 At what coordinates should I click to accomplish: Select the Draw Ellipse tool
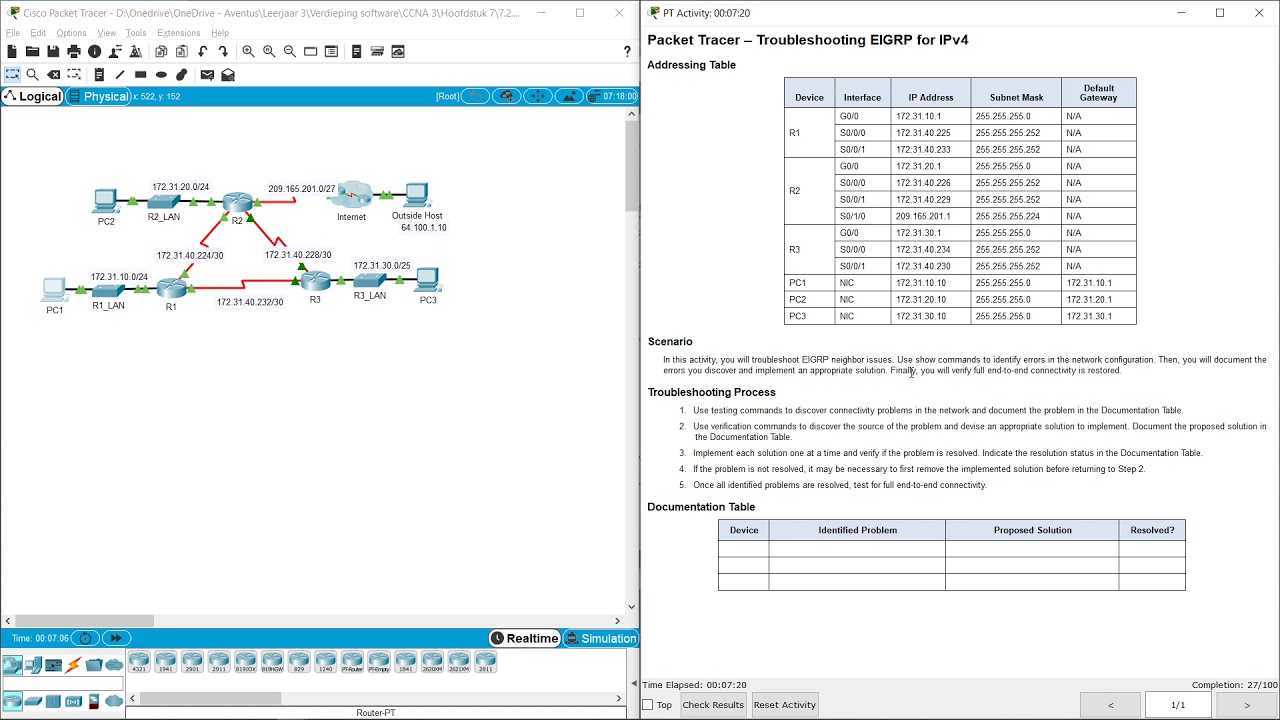[161, 75]
